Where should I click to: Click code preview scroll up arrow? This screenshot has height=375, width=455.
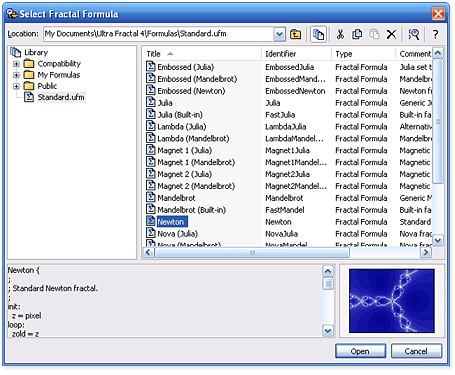328,271
